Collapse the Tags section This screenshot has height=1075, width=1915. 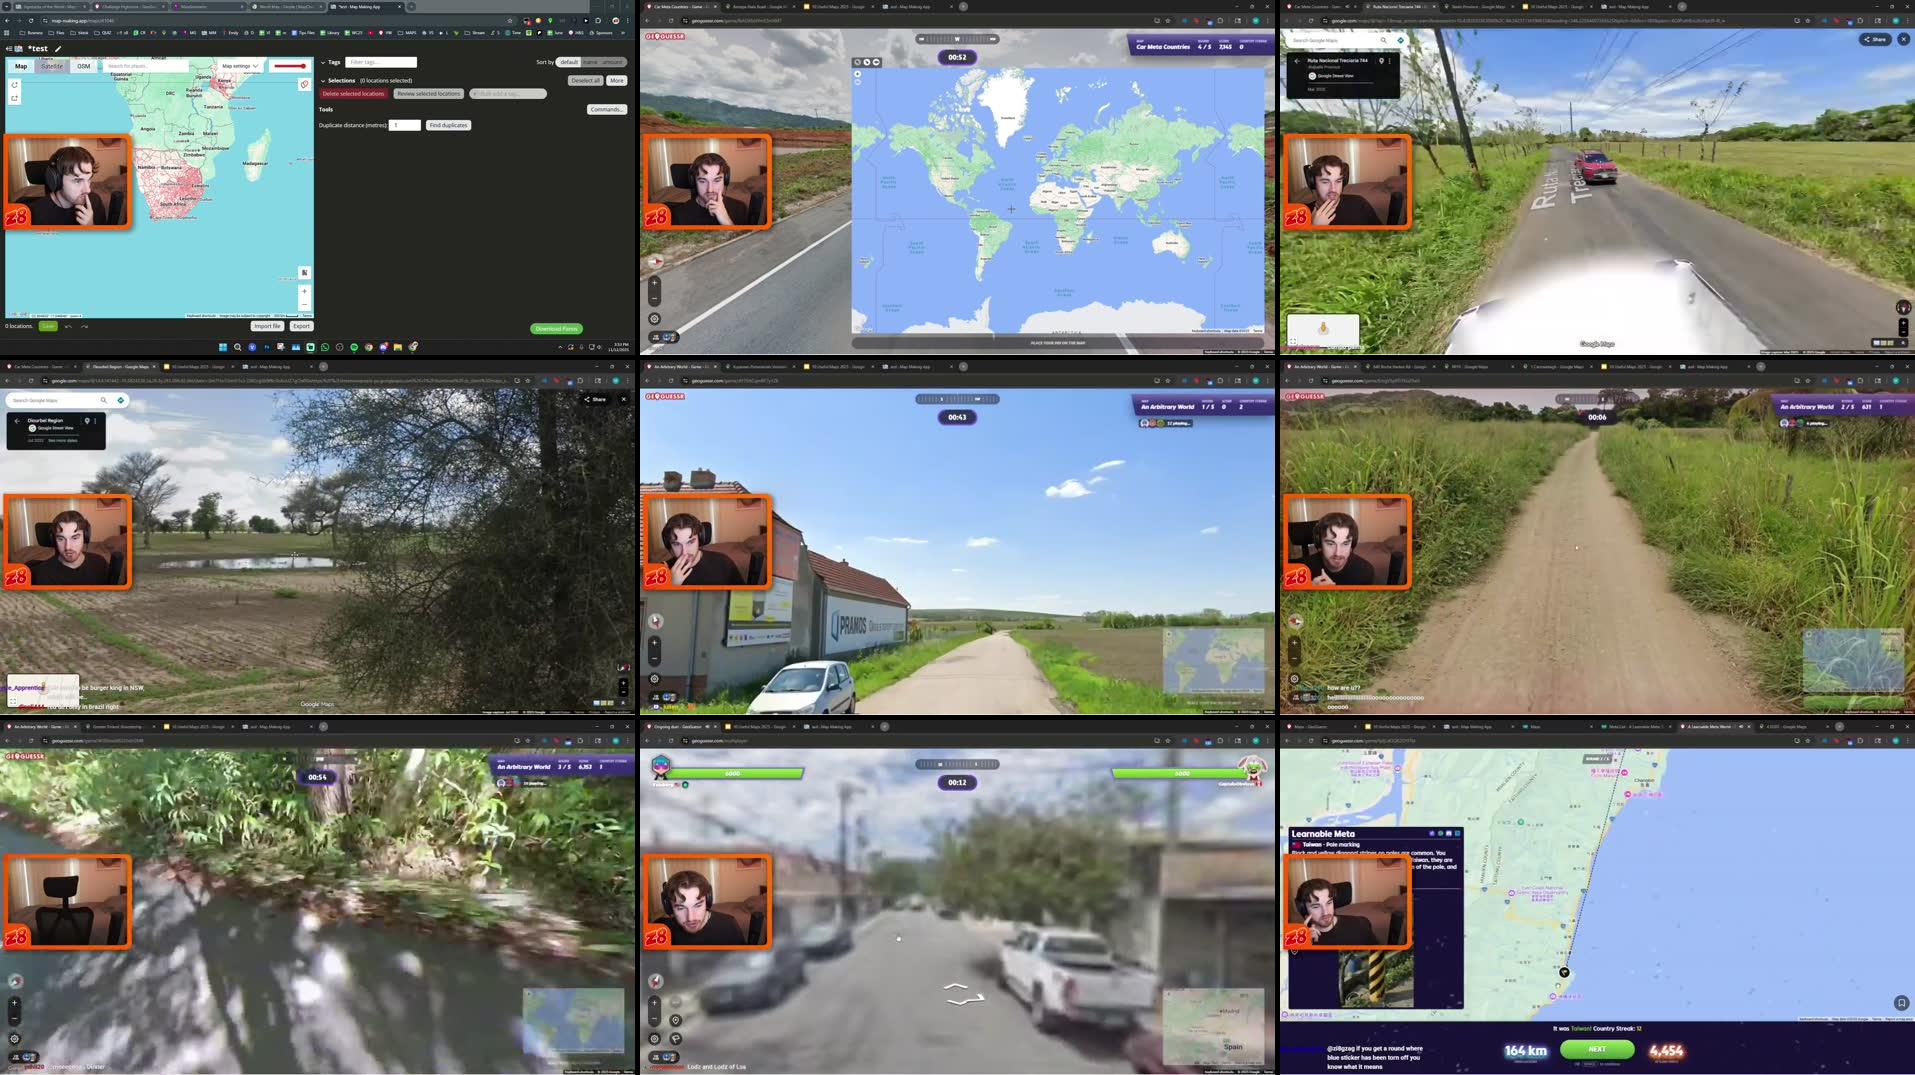point(323,62)
